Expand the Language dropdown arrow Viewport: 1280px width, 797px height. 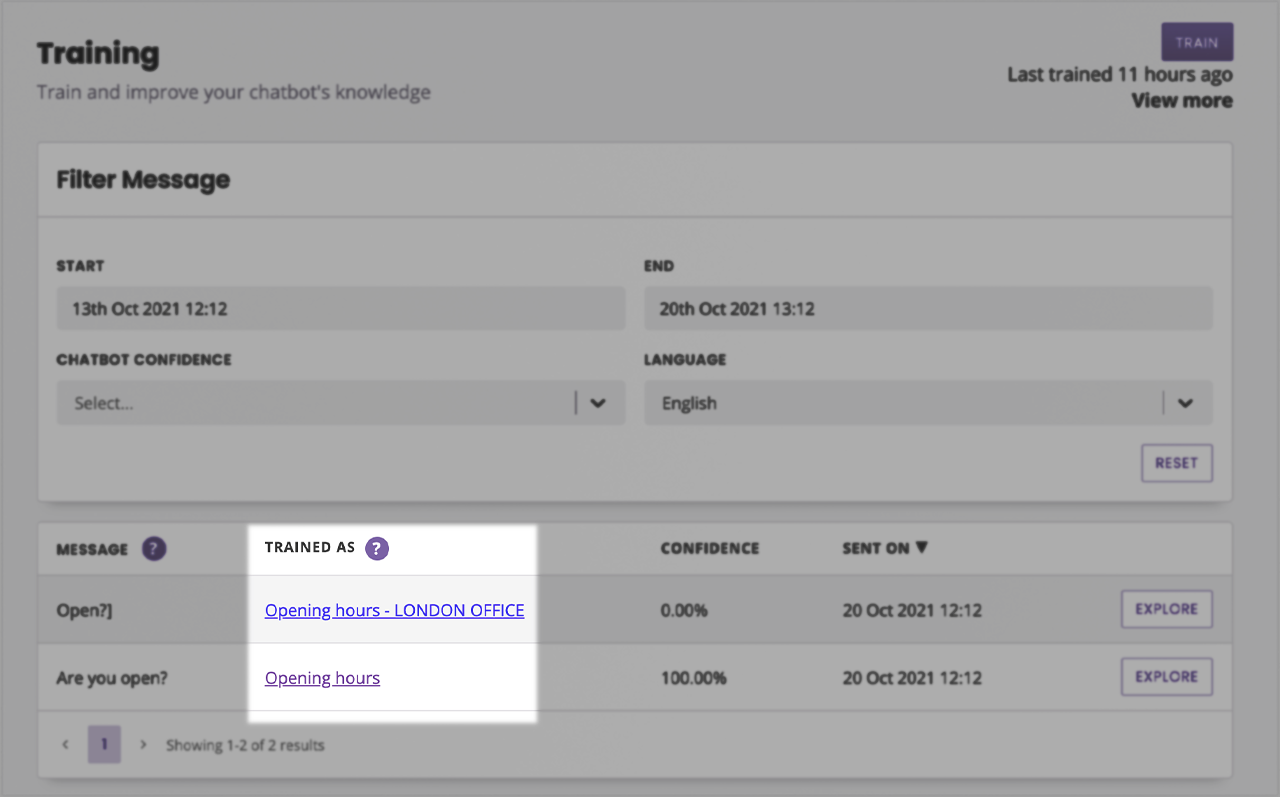[x=1185, y=403]
